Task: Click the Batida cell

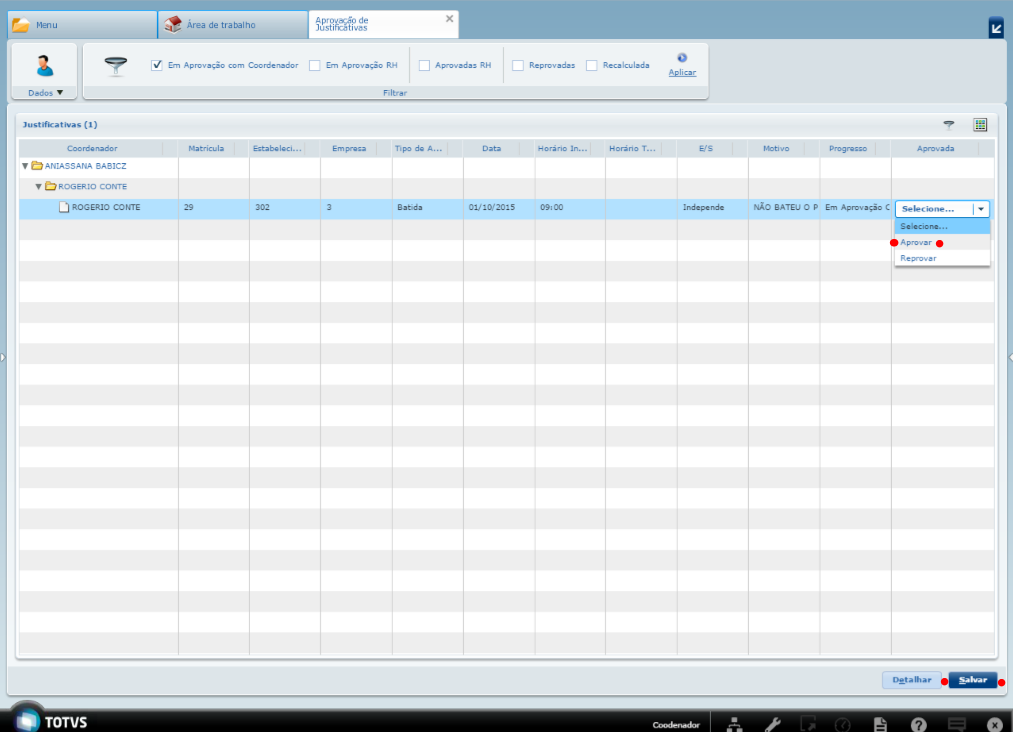Action: click(427, 207)
